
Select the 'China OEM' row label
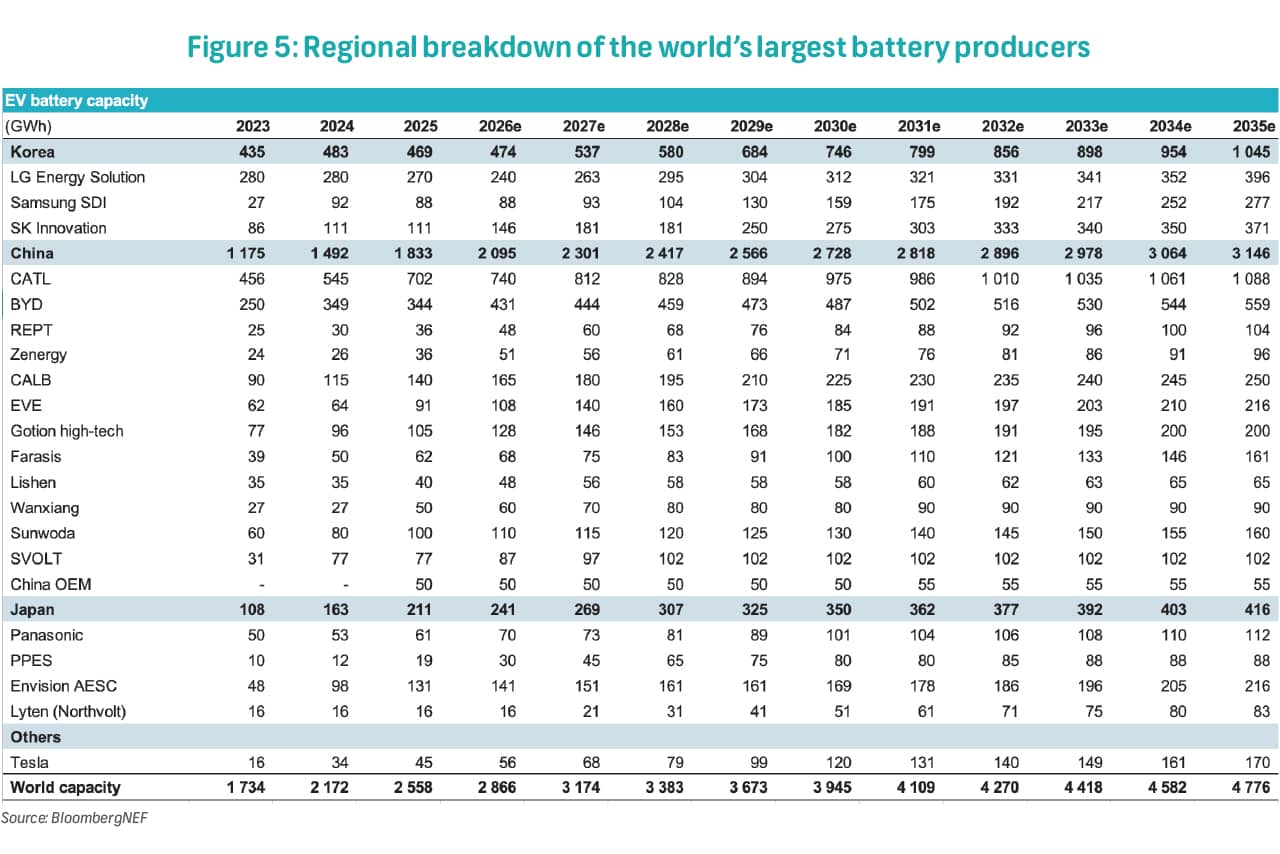[49, 584]
